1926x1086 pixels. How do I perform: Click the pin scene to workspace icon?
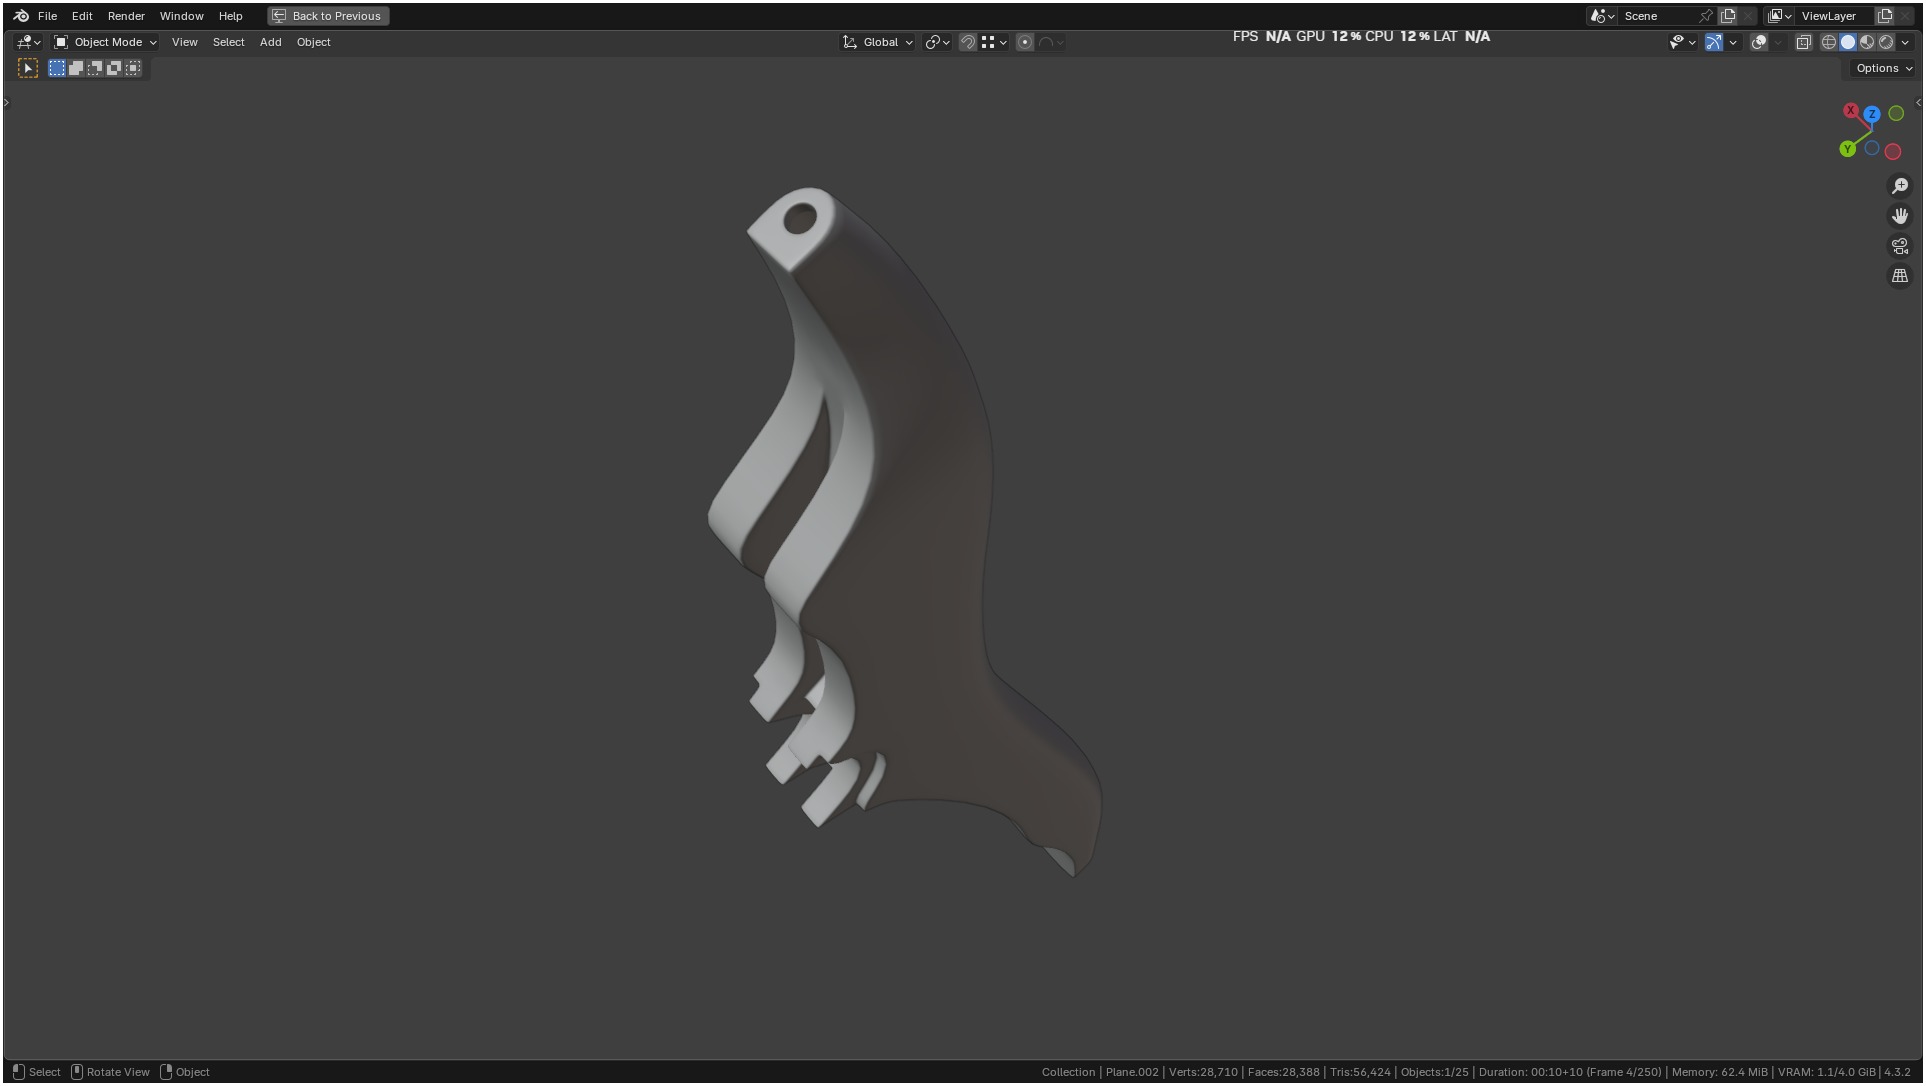click(1706, 16)
